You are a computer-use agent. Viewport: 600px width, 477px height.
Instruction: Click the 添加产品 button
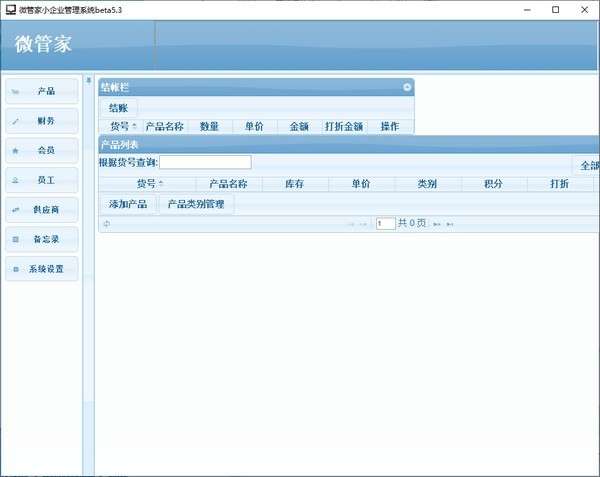(x=127, y=204)
